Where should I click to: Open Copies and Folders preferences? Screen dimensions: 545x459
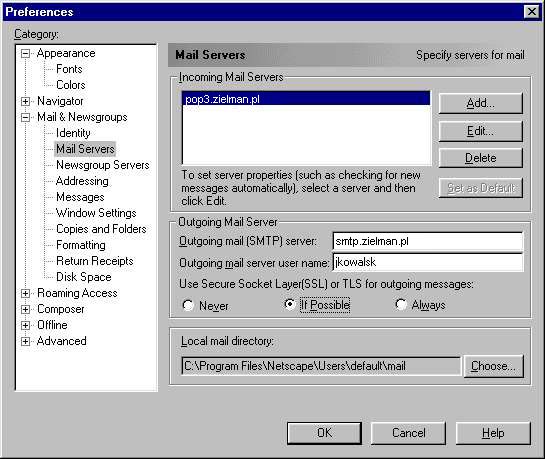pyautogui.click(x=101, y=229)
